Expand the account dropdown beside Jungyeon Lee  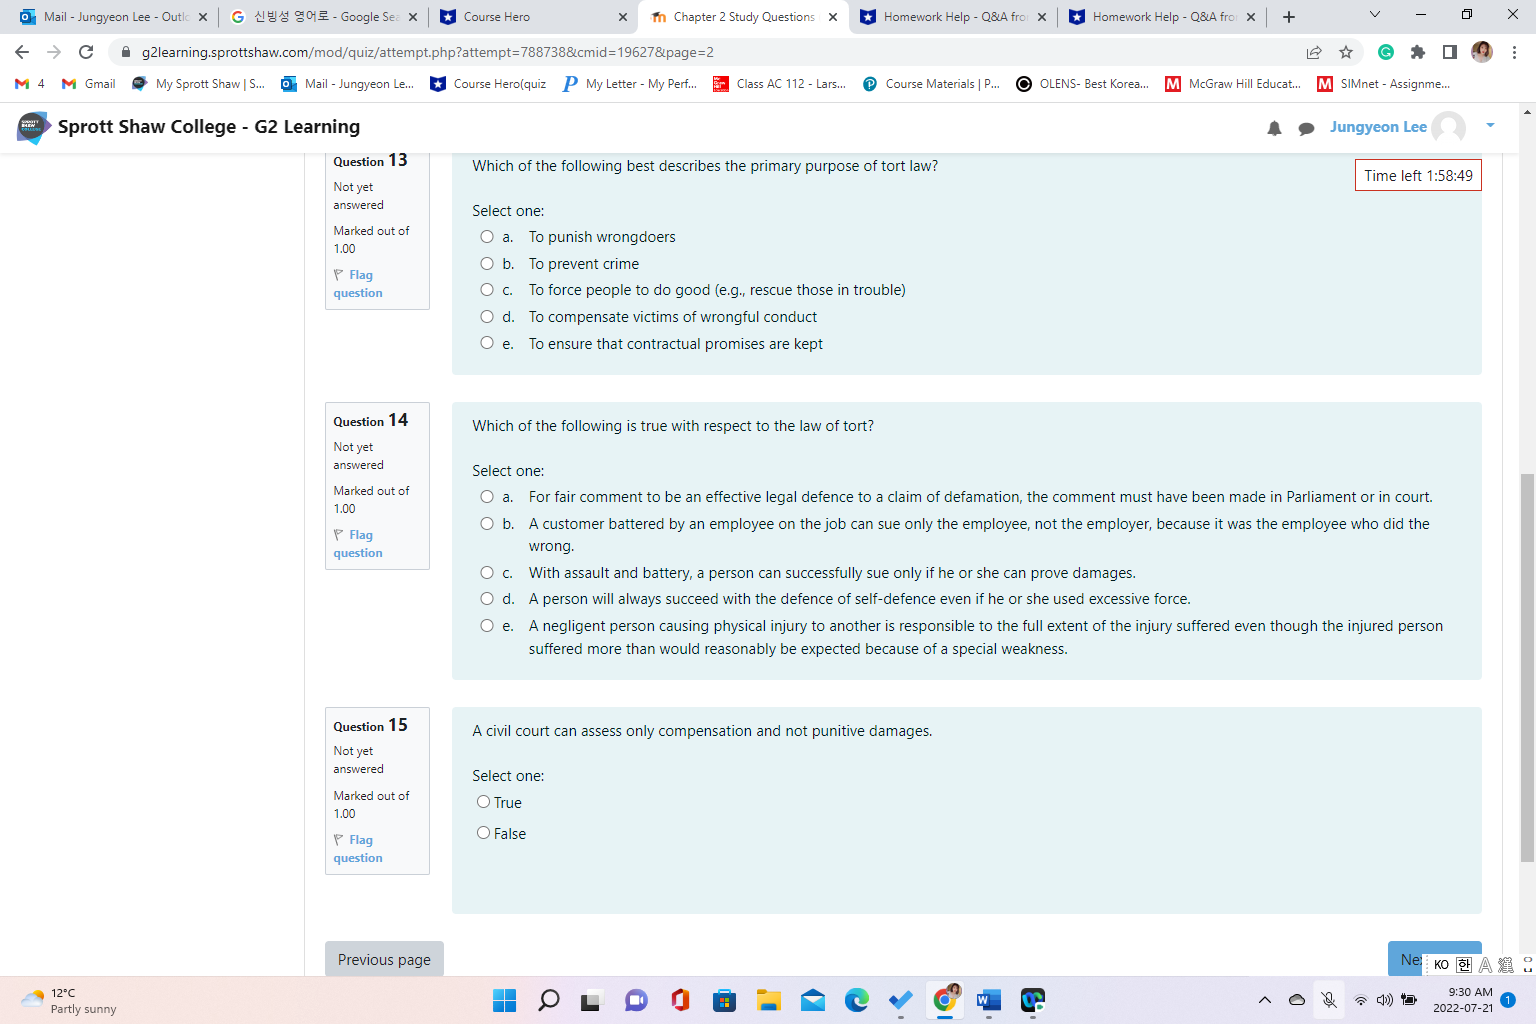[x=1490, y=127]
